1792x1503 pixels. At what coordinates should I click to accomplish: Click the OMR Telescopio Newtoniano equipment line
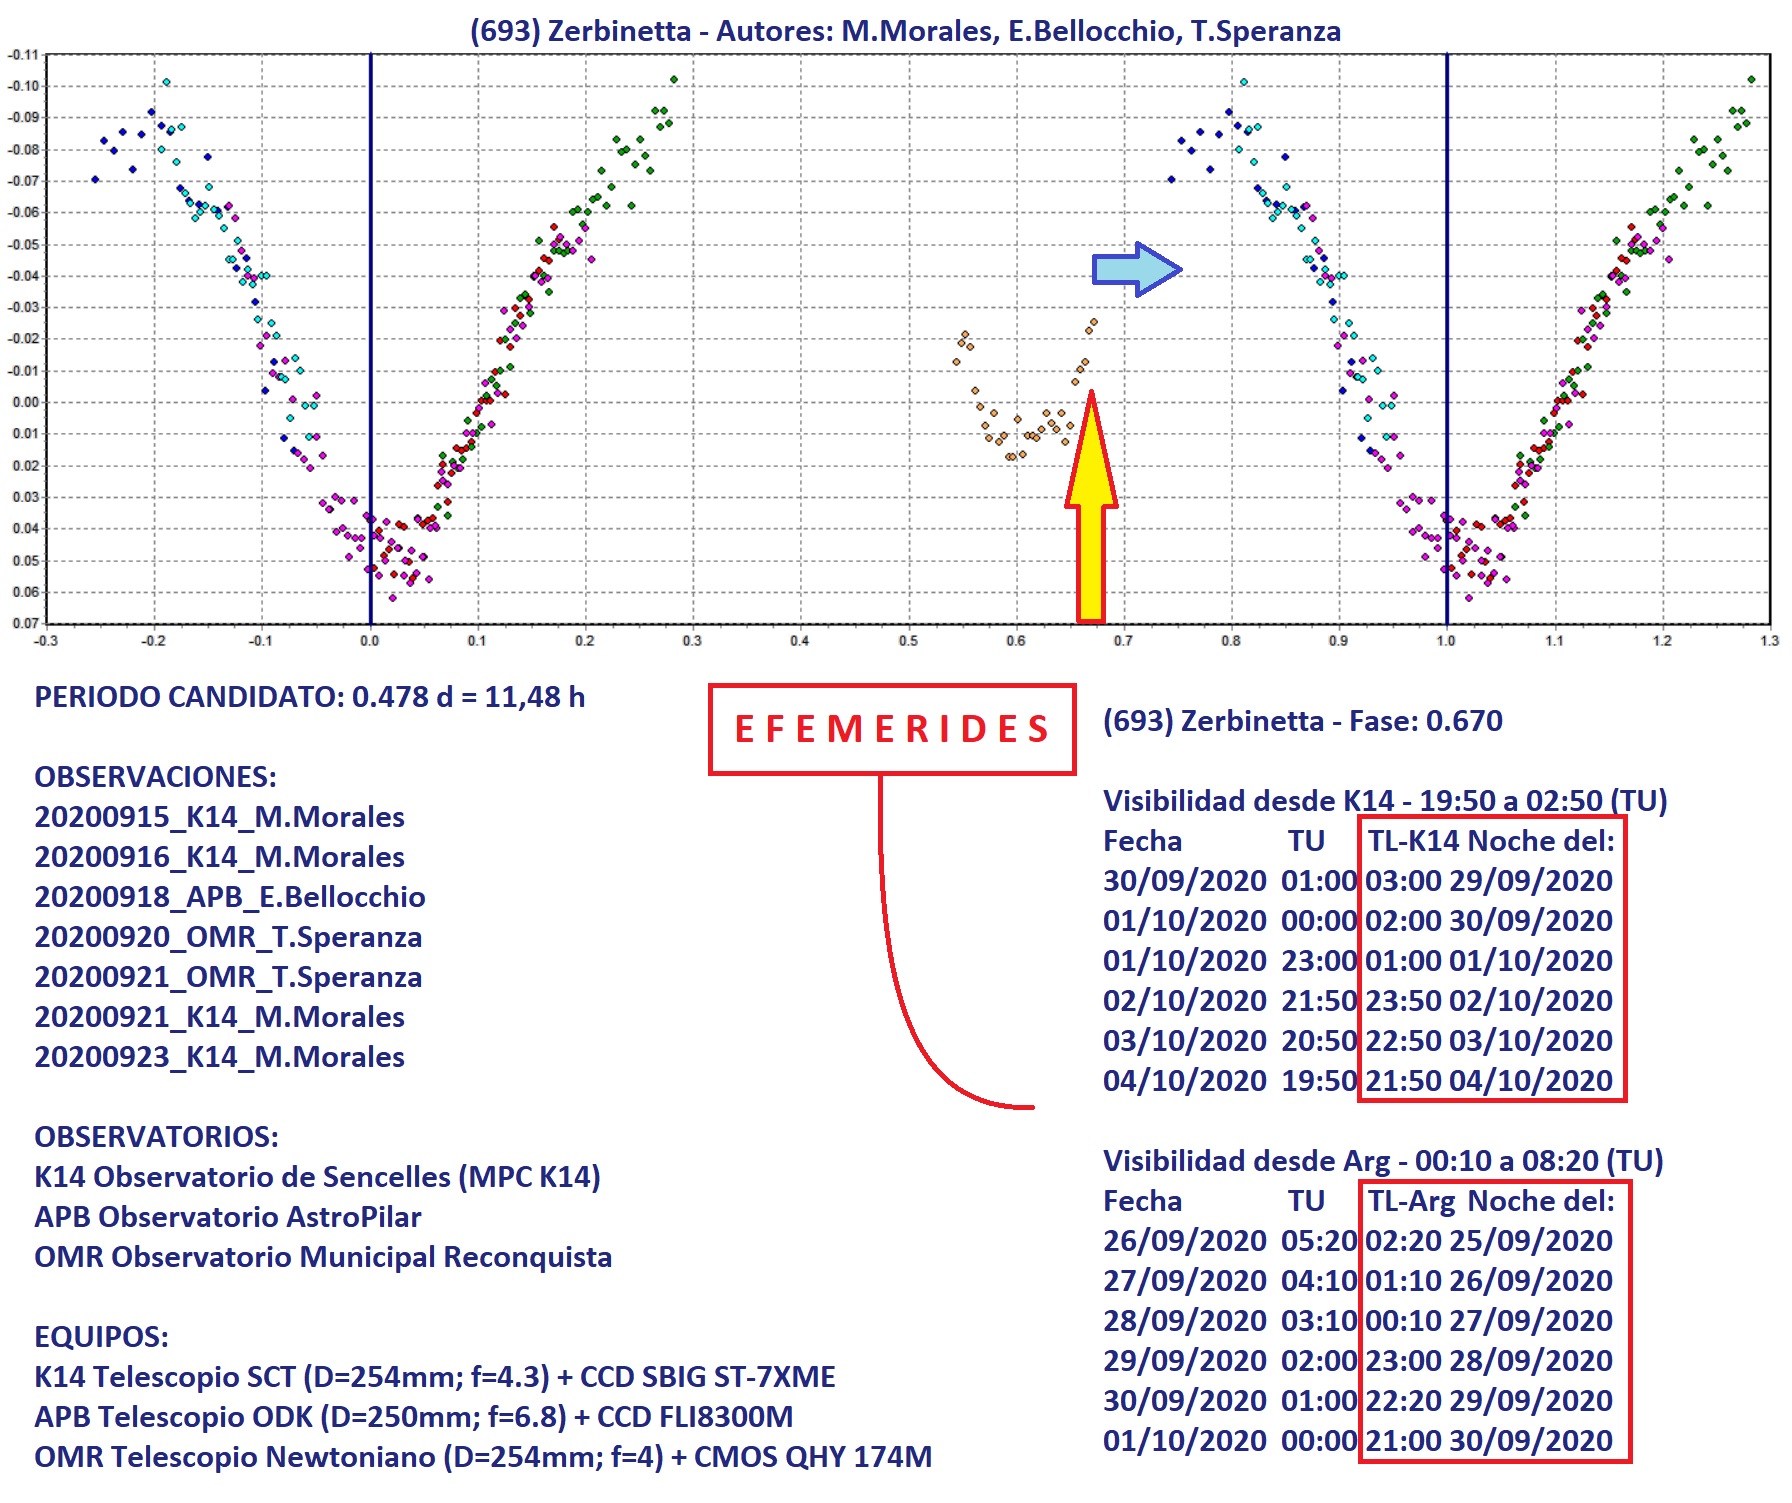[x=482, y=1457]
